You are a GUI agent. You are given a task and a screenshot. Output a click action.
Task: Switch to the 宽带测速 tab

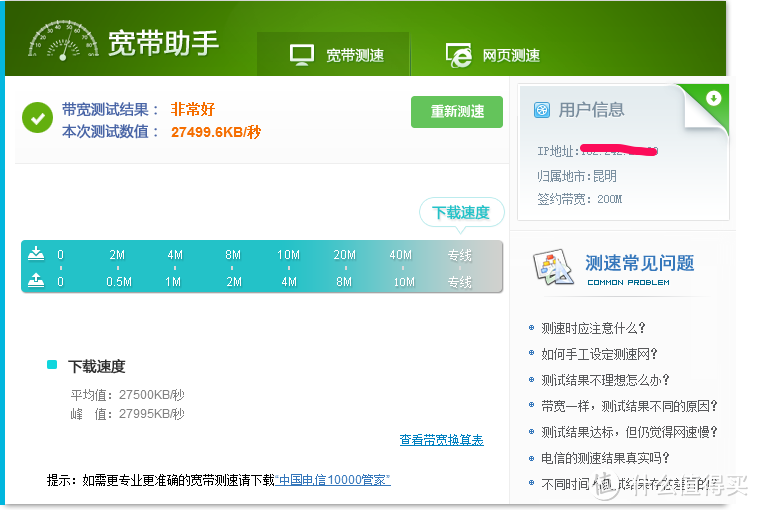(x=333, y=54)
